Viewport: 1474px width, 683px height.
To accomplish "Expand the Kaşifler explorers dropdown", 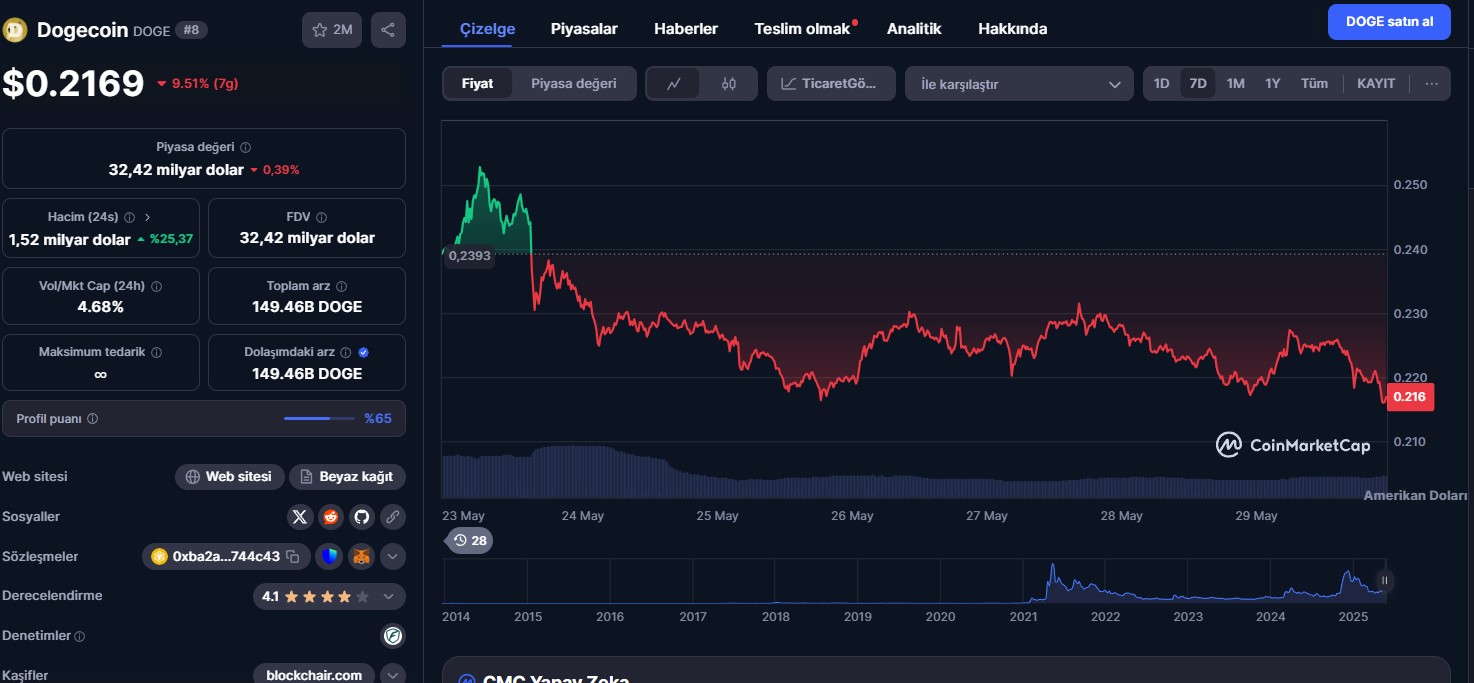I will click(x=393, y=675).
